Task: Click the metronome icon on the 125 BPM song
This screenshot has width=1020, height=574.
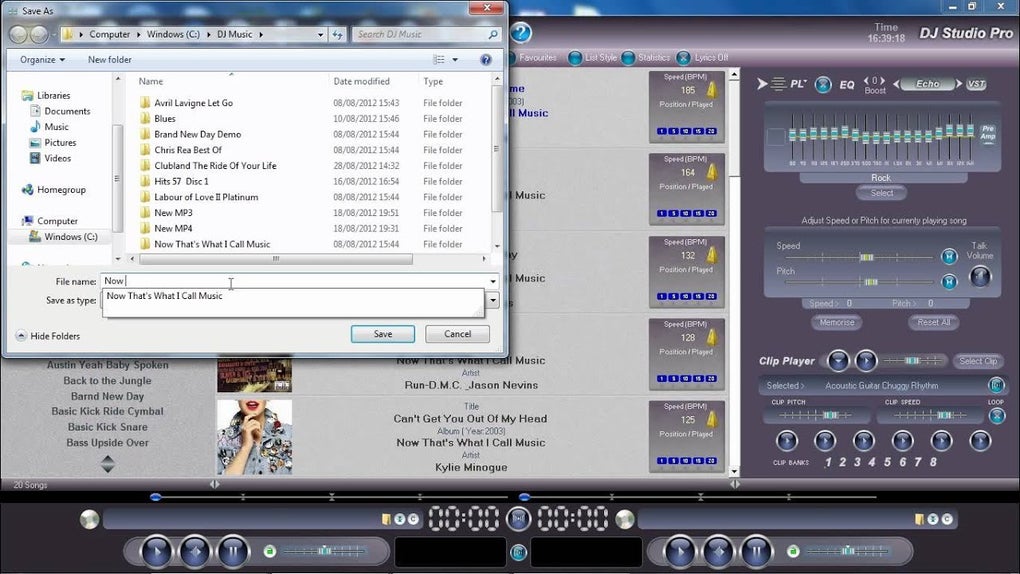Action: (x=712, y=420)
